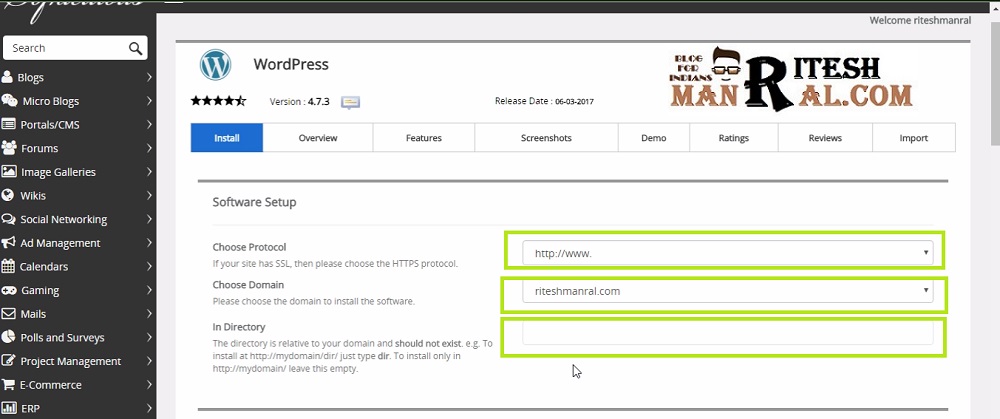The height and width of the screenshot is (419, 1000).
Task: Click the WordPress logo icon
Action: point(215,64)
